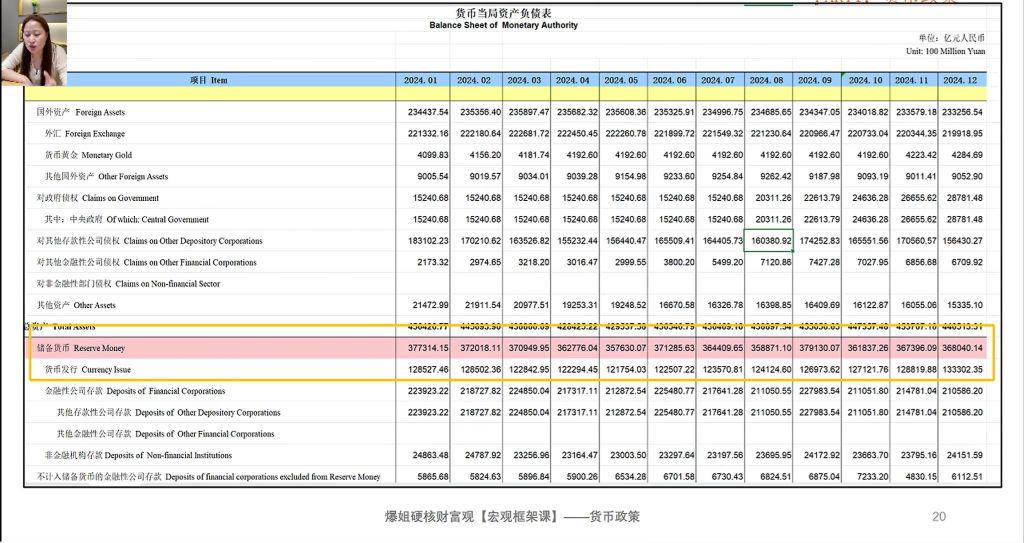The height and width of the screenshot is (543, 1024).
Task: Click Deposits of Non-financial Institutions label
Action: tap(138, 455)
